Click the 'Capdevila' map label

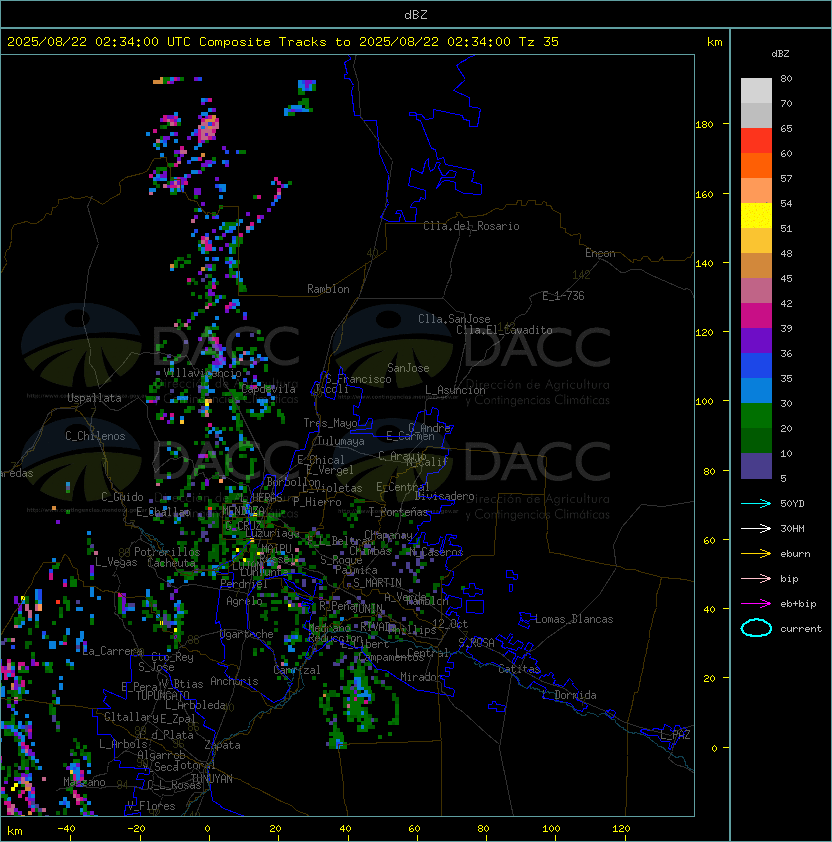[x=268, y=389]
